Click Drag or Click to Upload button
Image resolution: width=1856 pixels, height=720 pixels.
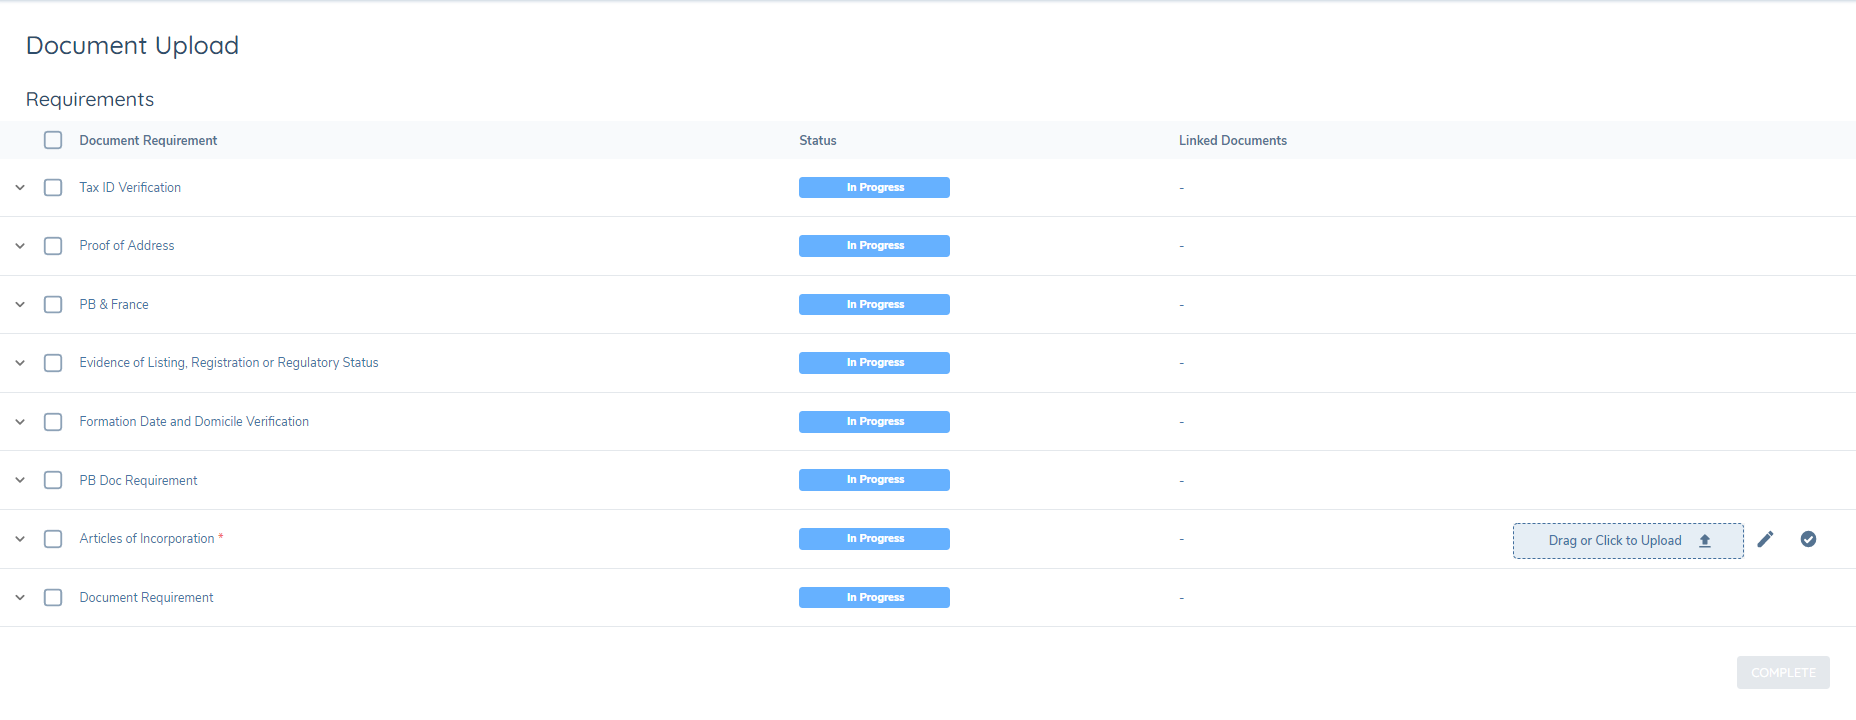(x=1627, y=541)
